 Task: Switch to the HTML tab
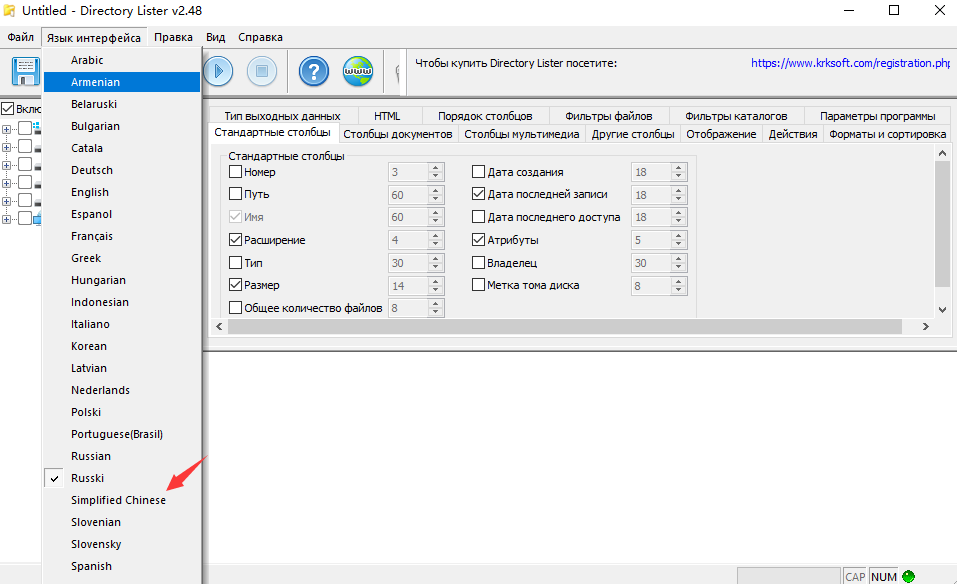[386, 116]
